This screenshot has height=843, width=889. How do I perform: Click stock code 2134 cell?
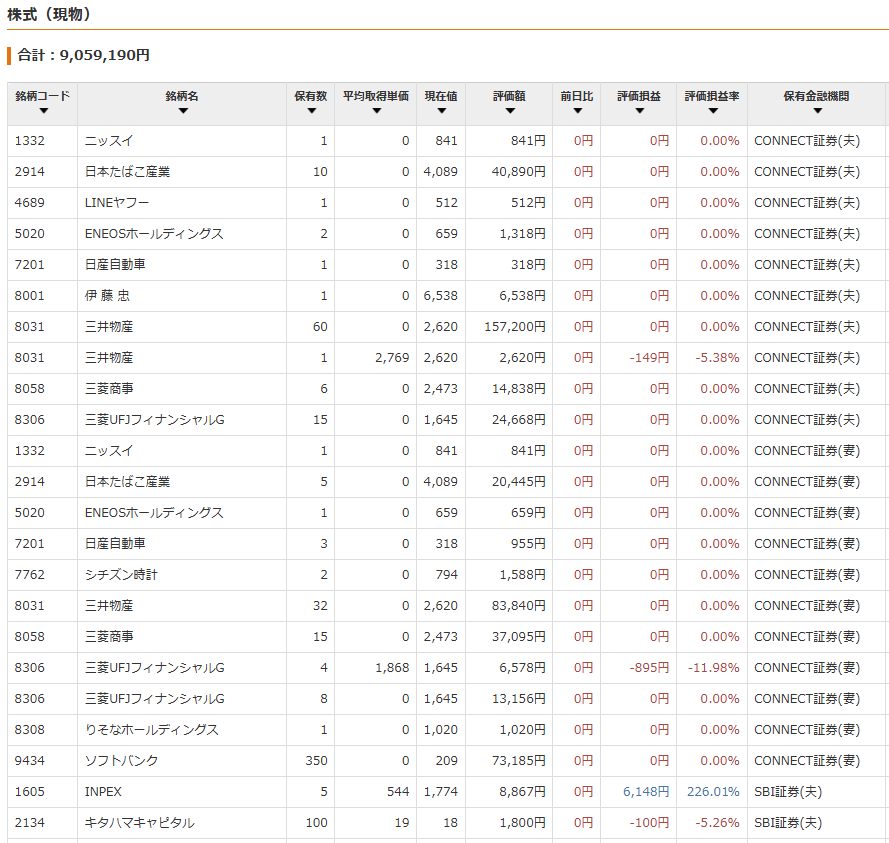(43, 823)
